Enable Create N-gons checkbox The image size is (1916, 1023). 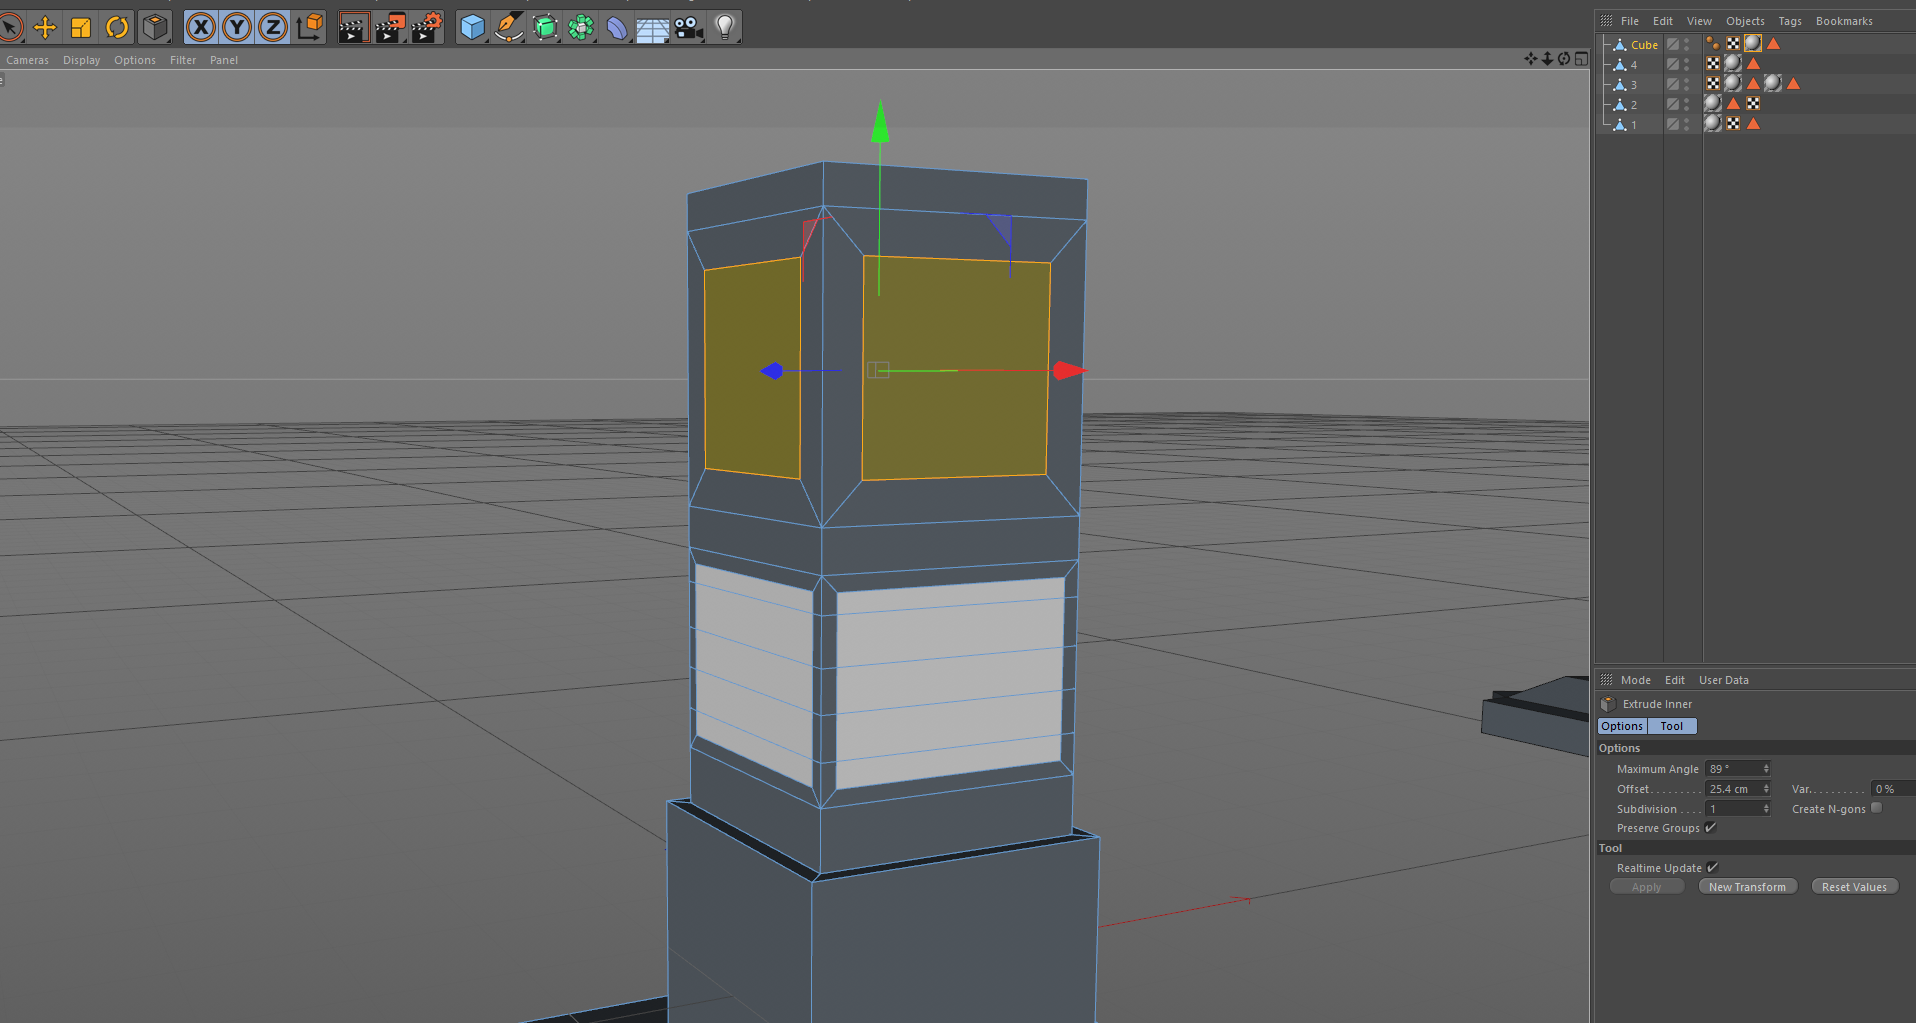(x=1876, y=808)
